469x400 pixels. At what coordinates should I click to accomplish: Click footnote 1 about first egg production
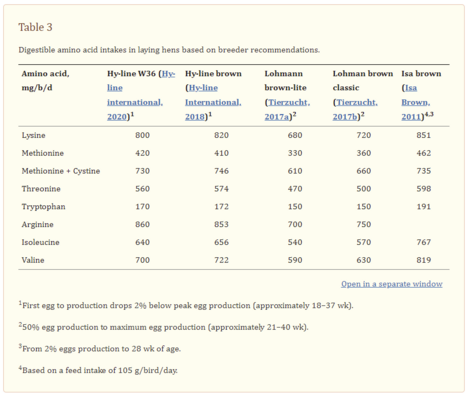coord(186,305)
